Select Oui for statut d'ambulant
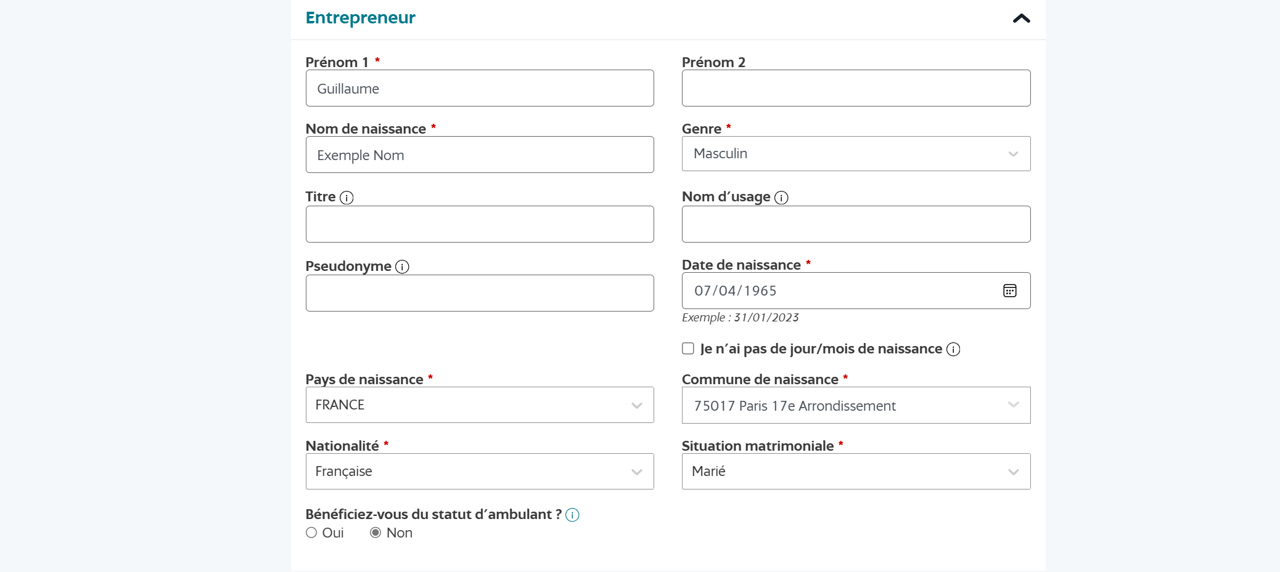Screen dimensions: 1280x572 [312, 533]
